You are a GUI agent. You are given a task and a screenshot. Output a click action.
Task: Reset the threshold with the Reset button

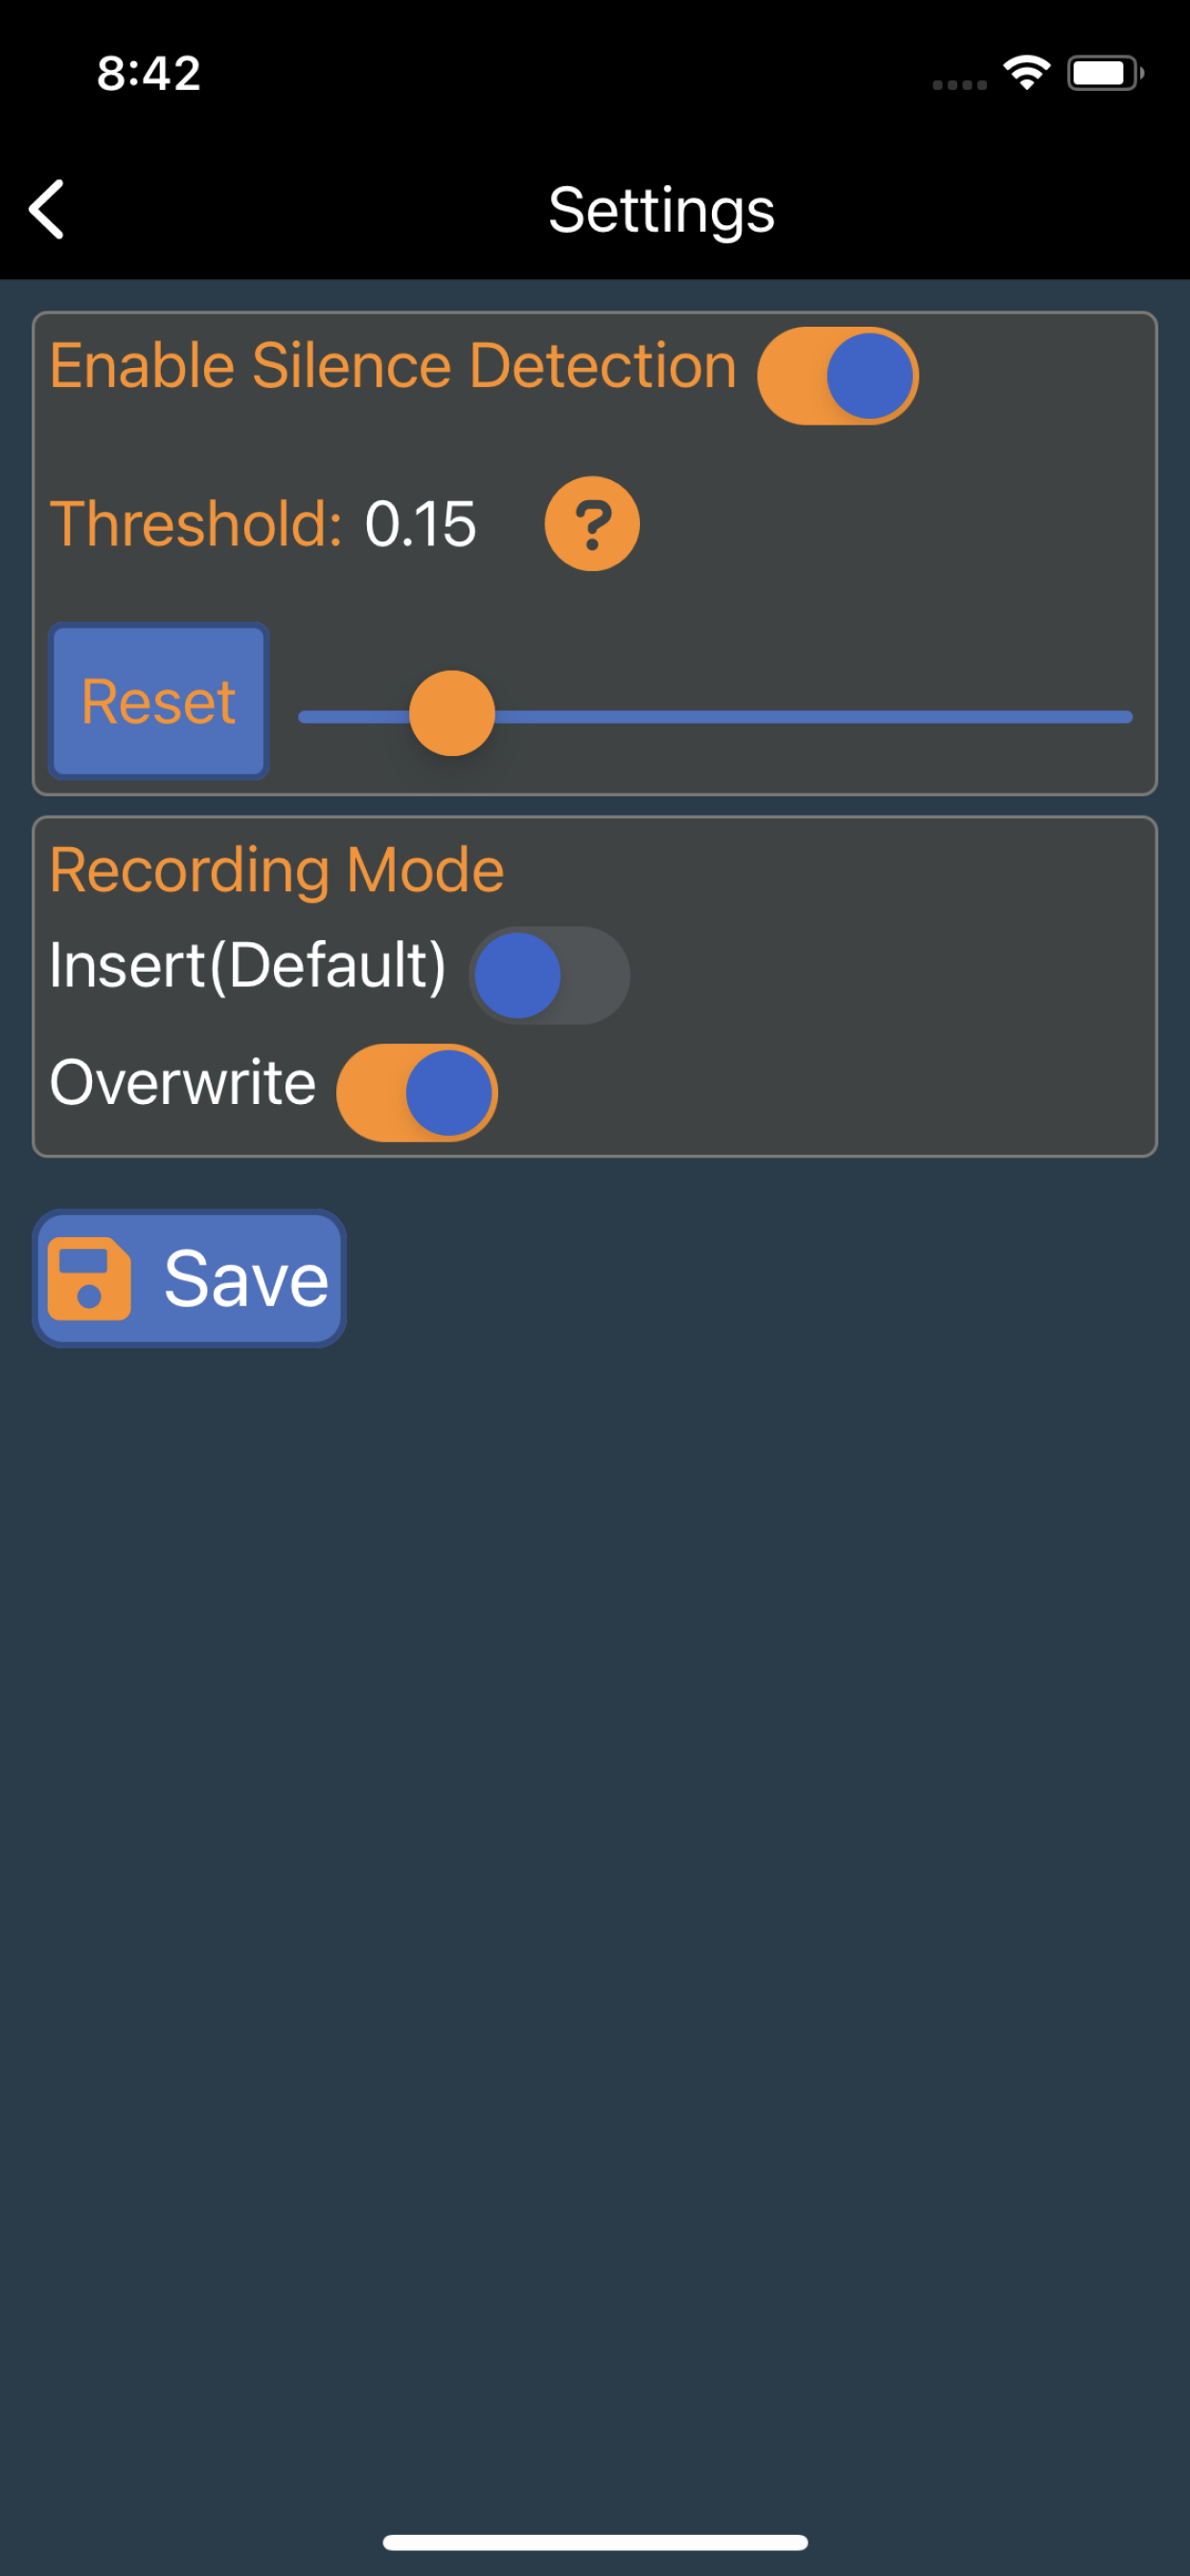click(x=159, y=701)
